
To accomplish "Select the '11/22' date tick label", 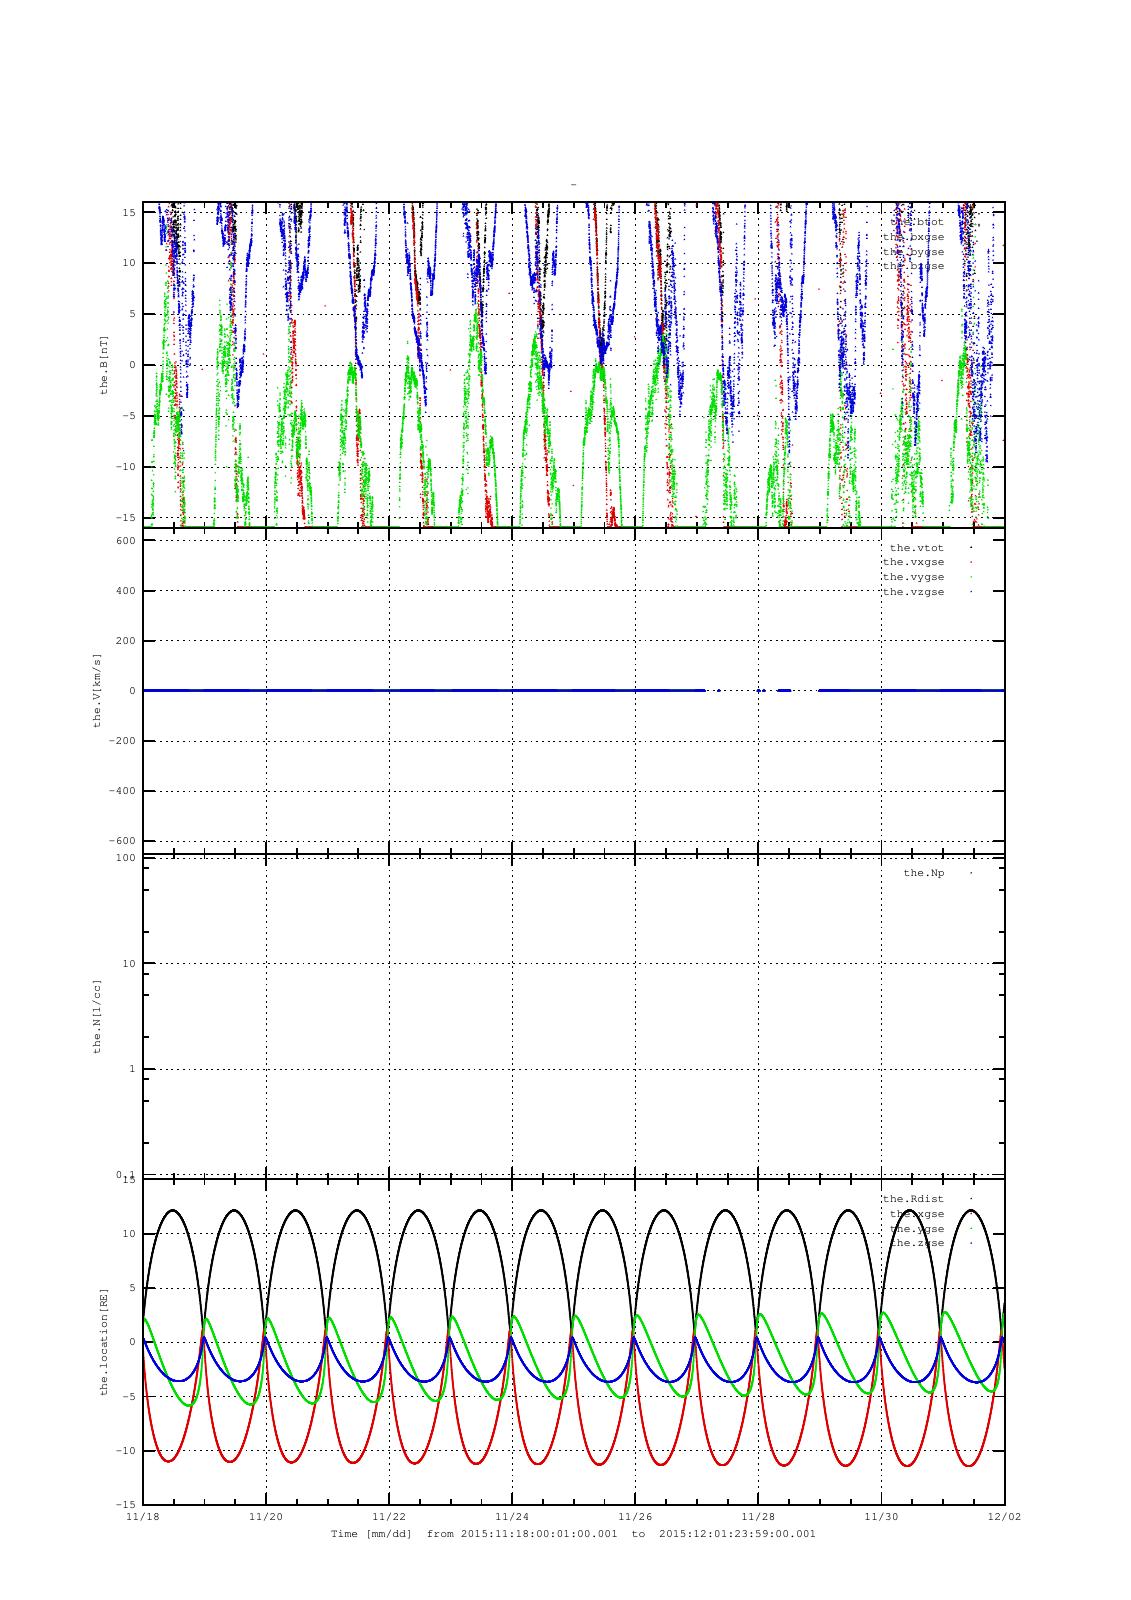I will [x=389, y=1516].
